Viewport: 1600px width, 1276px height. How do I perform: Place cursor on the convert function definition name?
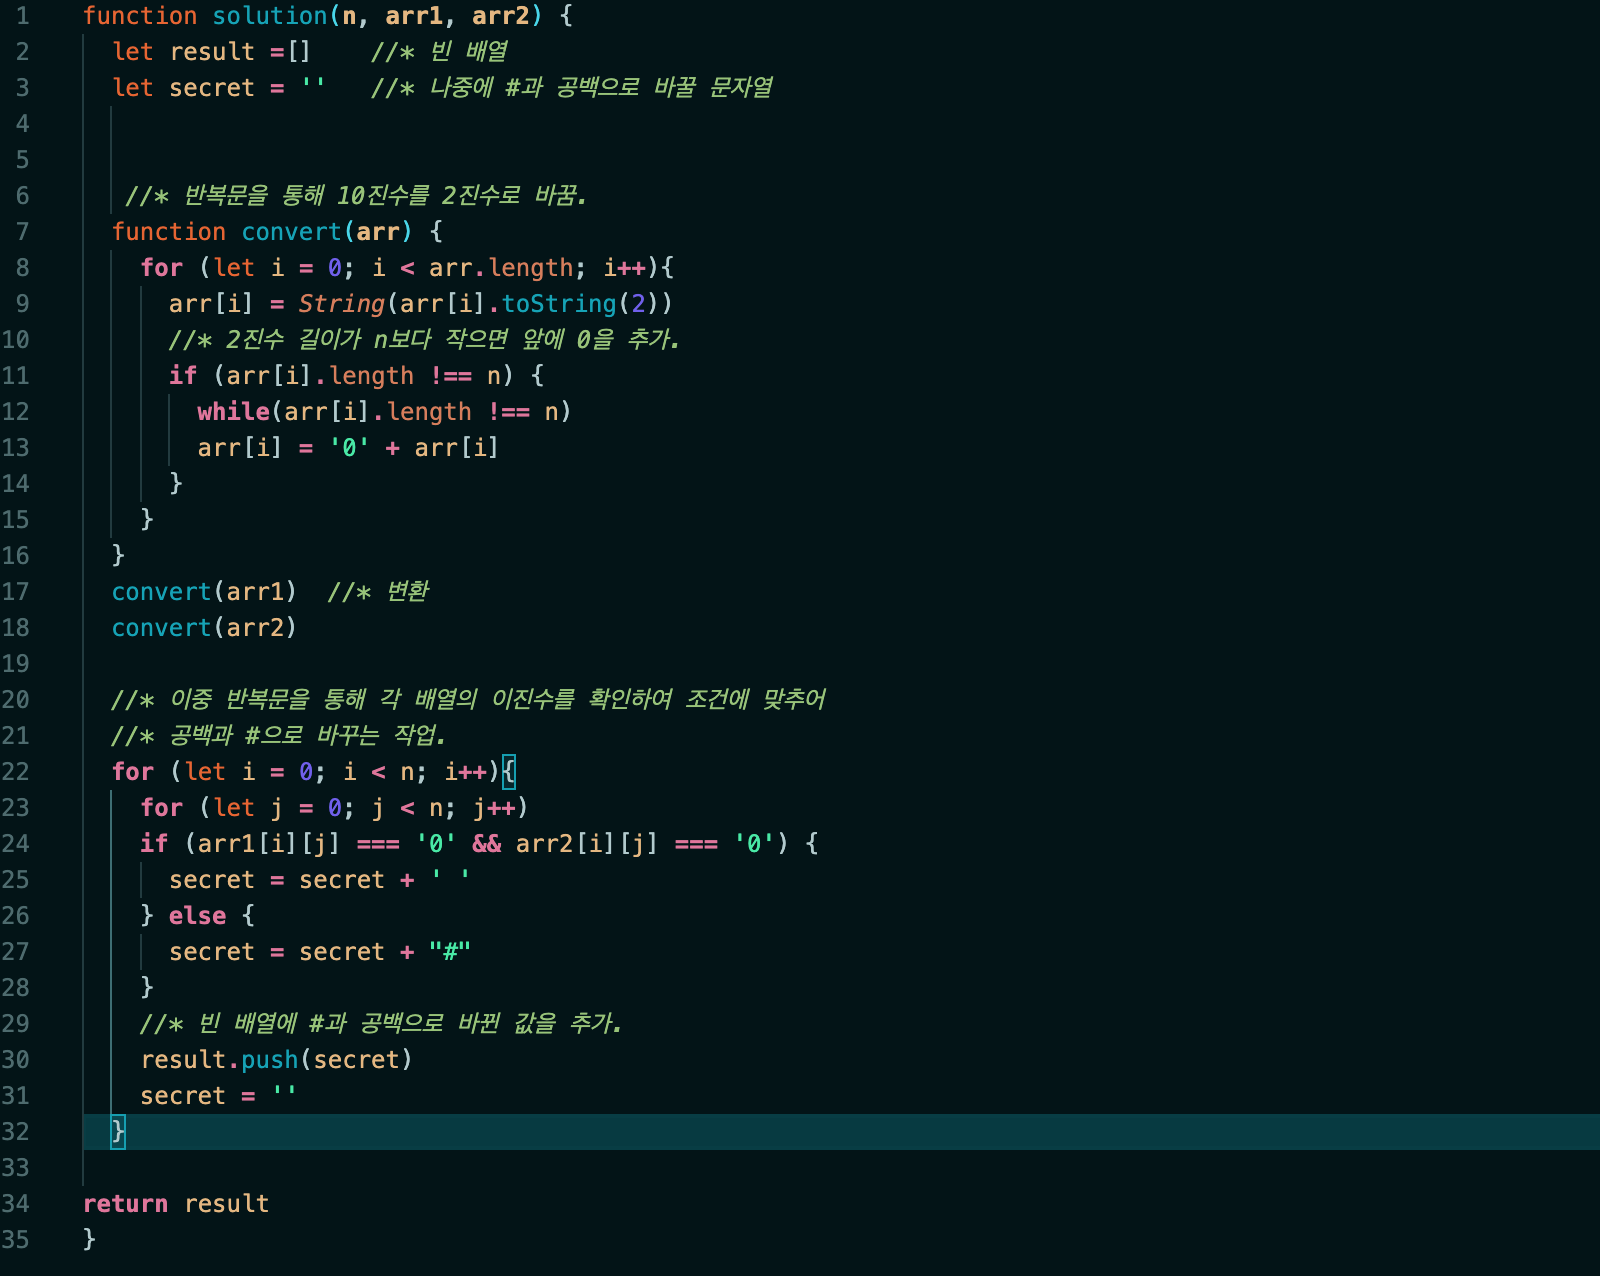pos(291,232)
